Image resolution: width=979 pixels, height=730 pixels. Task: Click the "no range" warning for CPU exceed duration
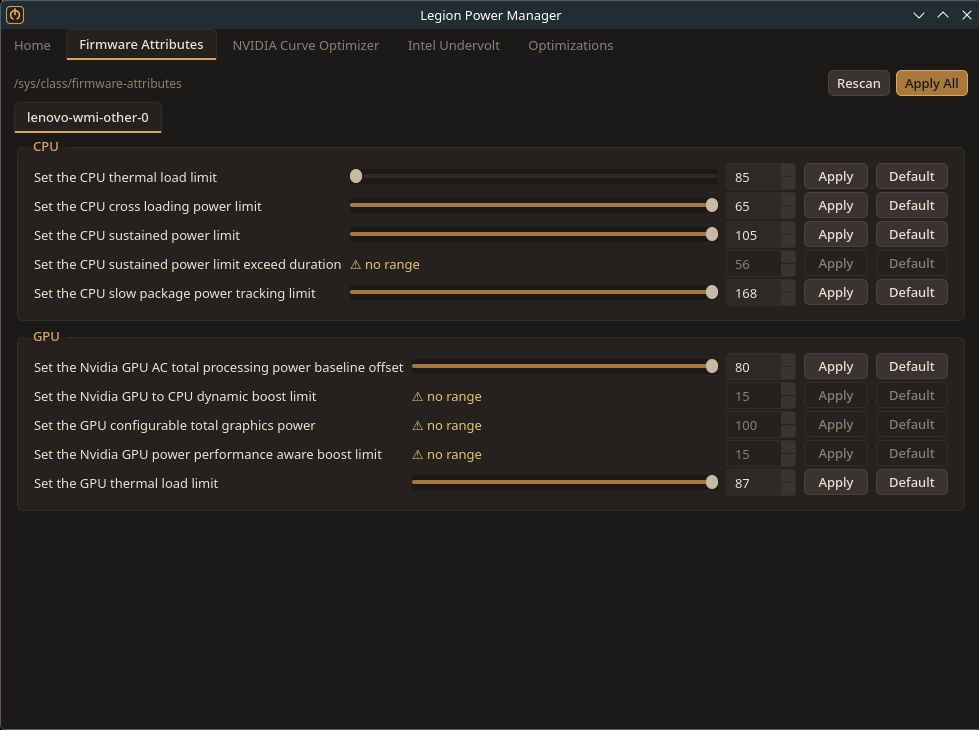(385, 265)
